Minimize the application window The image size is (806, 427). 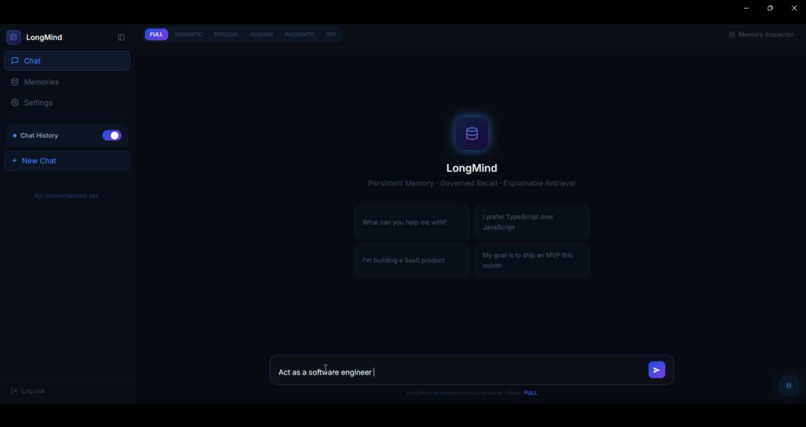[x=746, y=8]
